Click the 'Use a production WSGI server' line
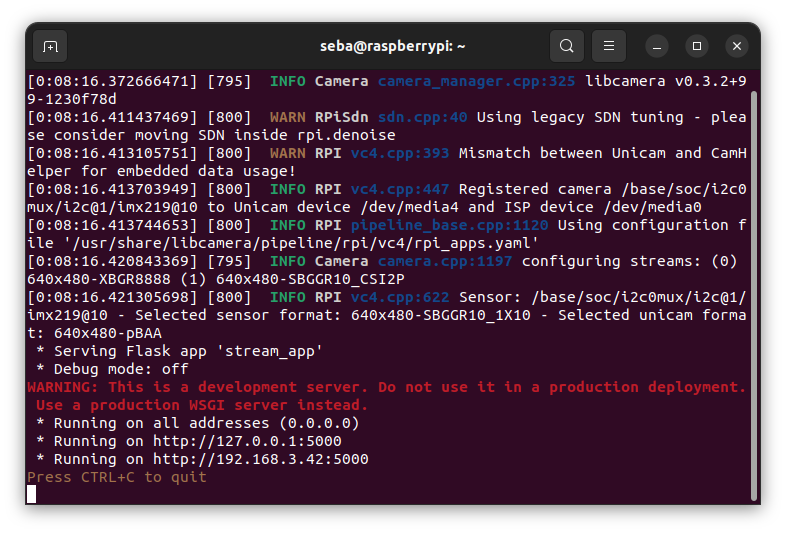 click(x=202, y=405)
